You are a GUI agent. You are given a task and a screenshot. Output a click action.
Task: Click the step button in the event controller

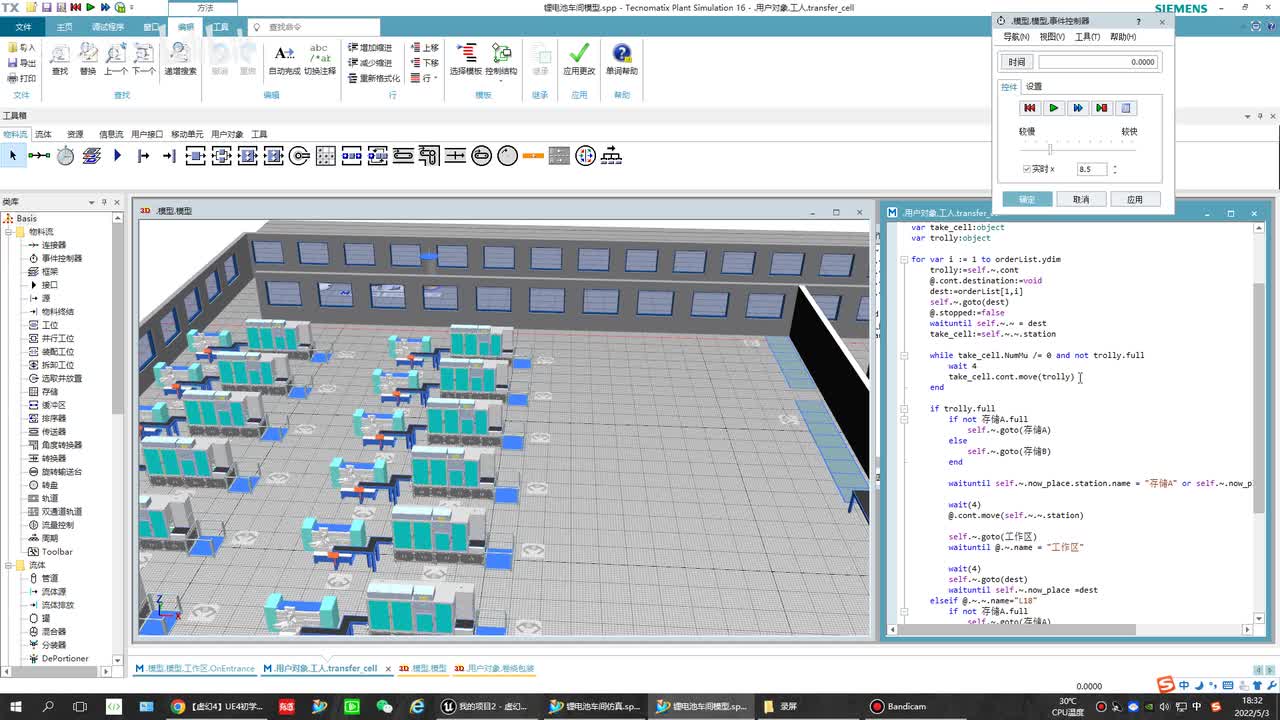pyautogui.click(x=1102, y=108)
